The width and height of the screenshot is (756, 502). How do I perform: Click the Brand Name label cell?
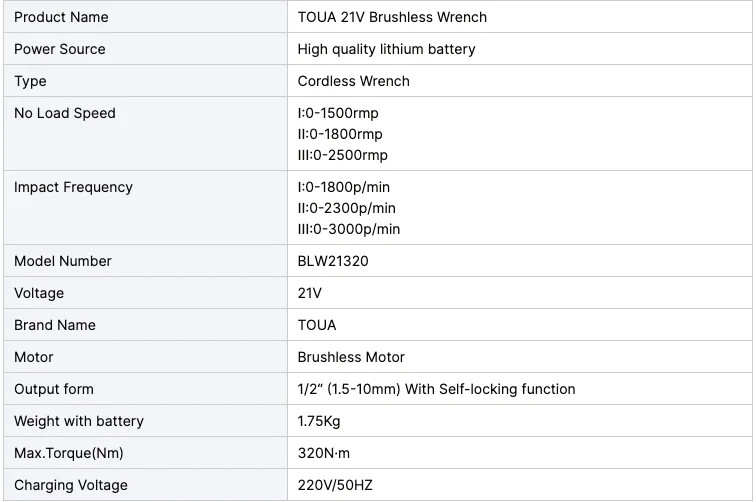[x=55, y=325]
